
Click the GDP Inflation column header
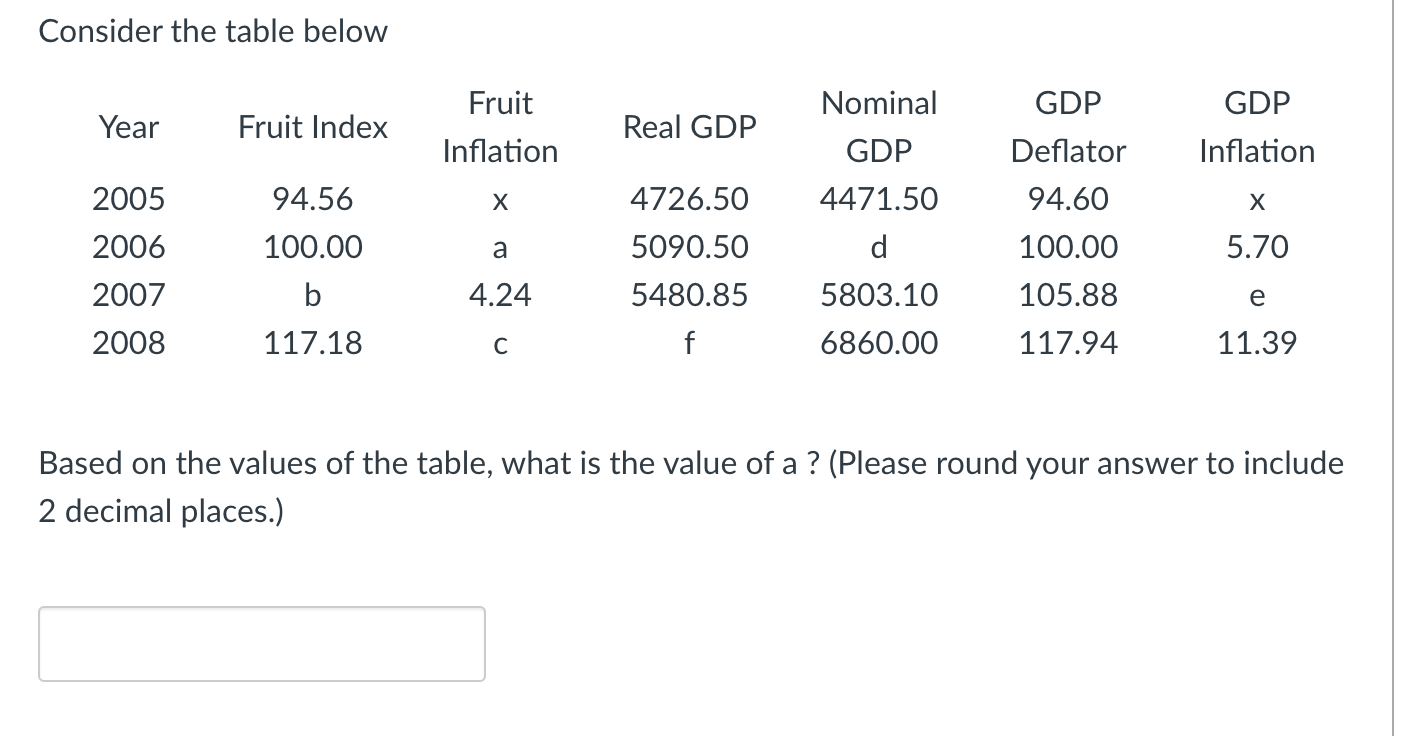(x=1256, y=127)
